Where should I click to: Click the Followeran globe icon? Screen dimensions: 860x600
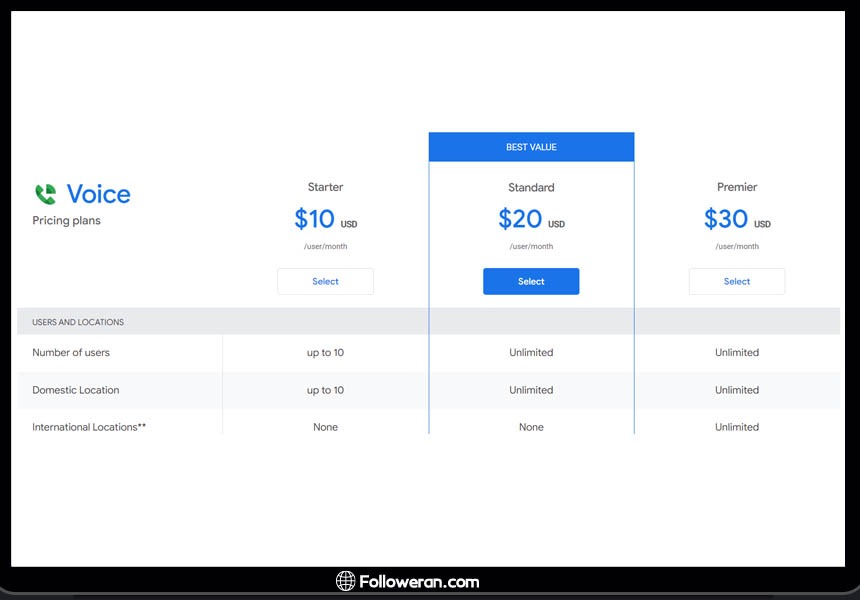click(345, 581)
